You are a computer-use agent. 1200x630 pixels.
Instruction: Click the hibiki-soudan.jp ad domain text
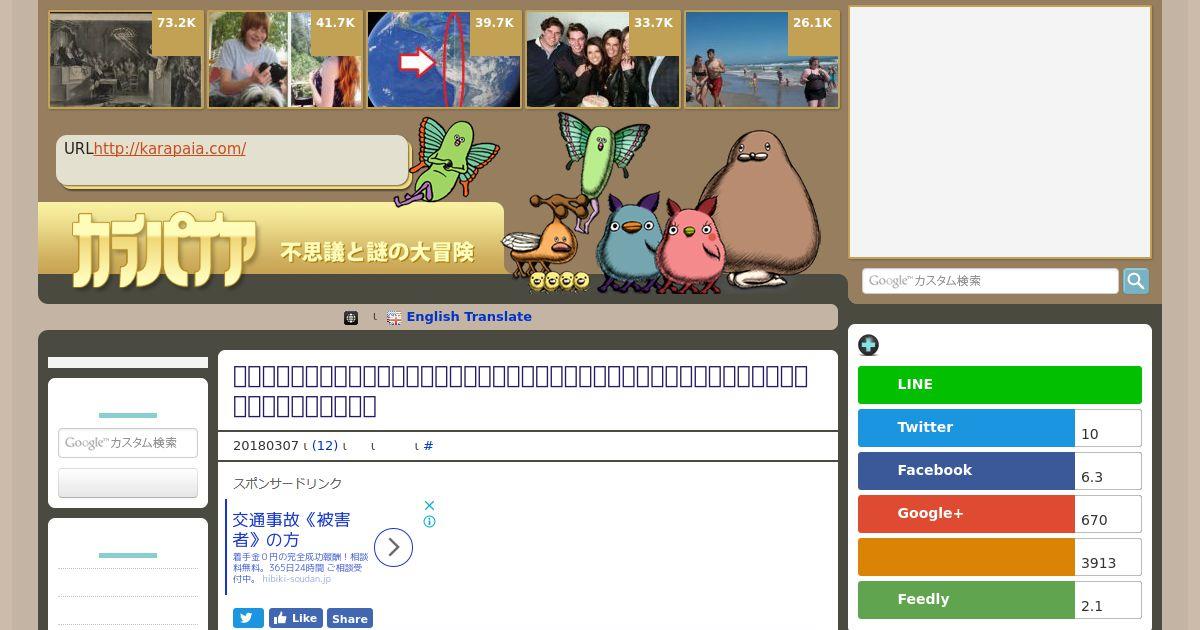tap(297, 579)
